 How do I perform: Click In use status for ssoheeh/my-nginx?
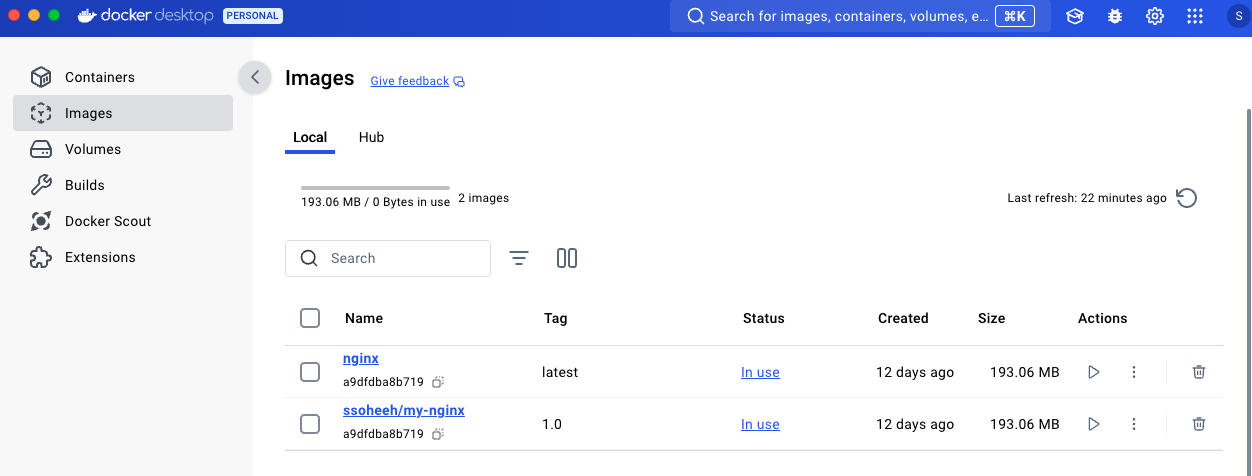760,424
